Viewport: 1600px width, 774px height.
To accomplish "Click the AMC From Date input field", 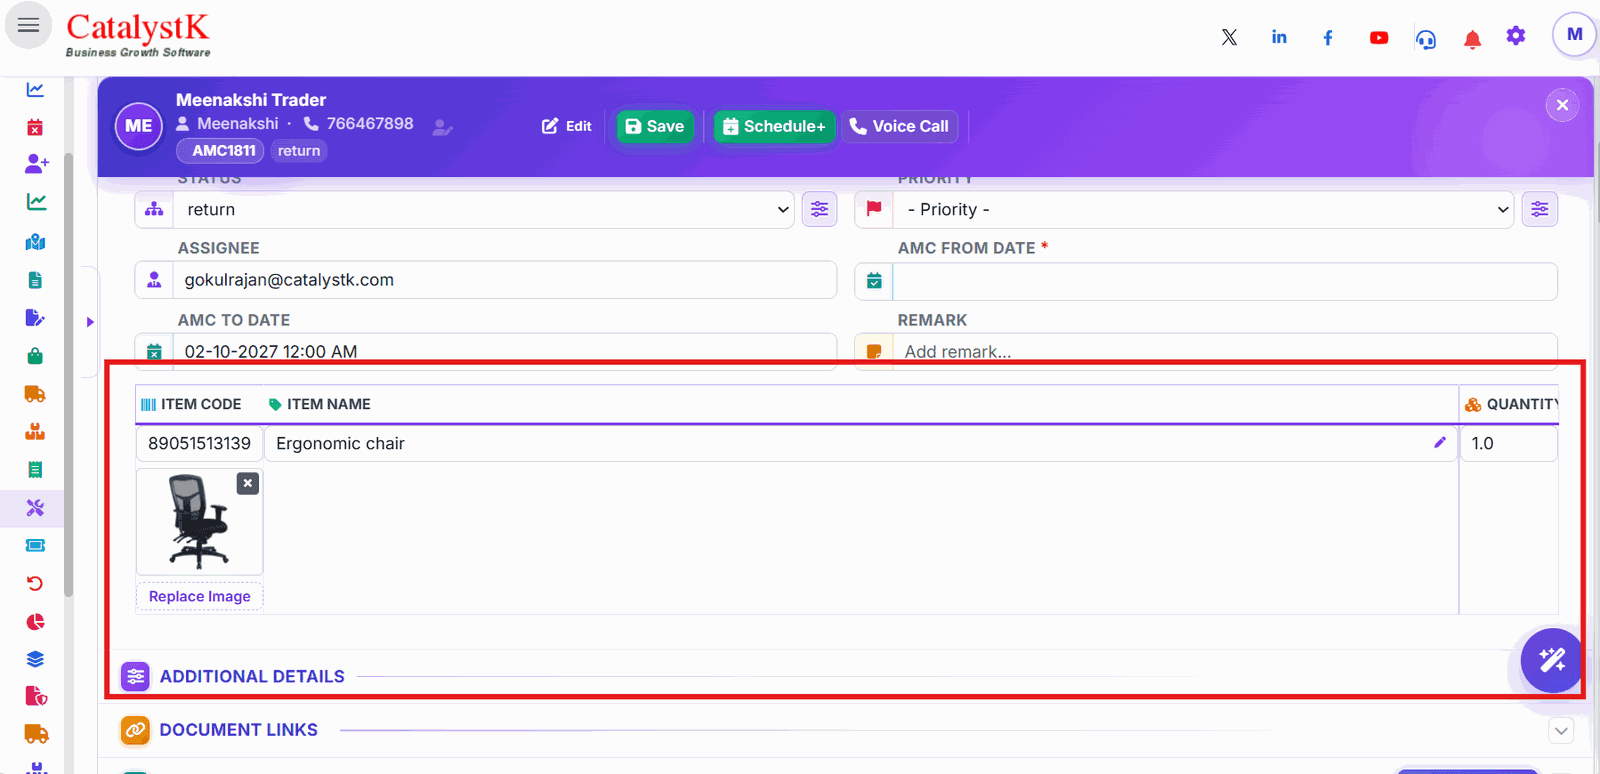I will (x=1225, y=281).
